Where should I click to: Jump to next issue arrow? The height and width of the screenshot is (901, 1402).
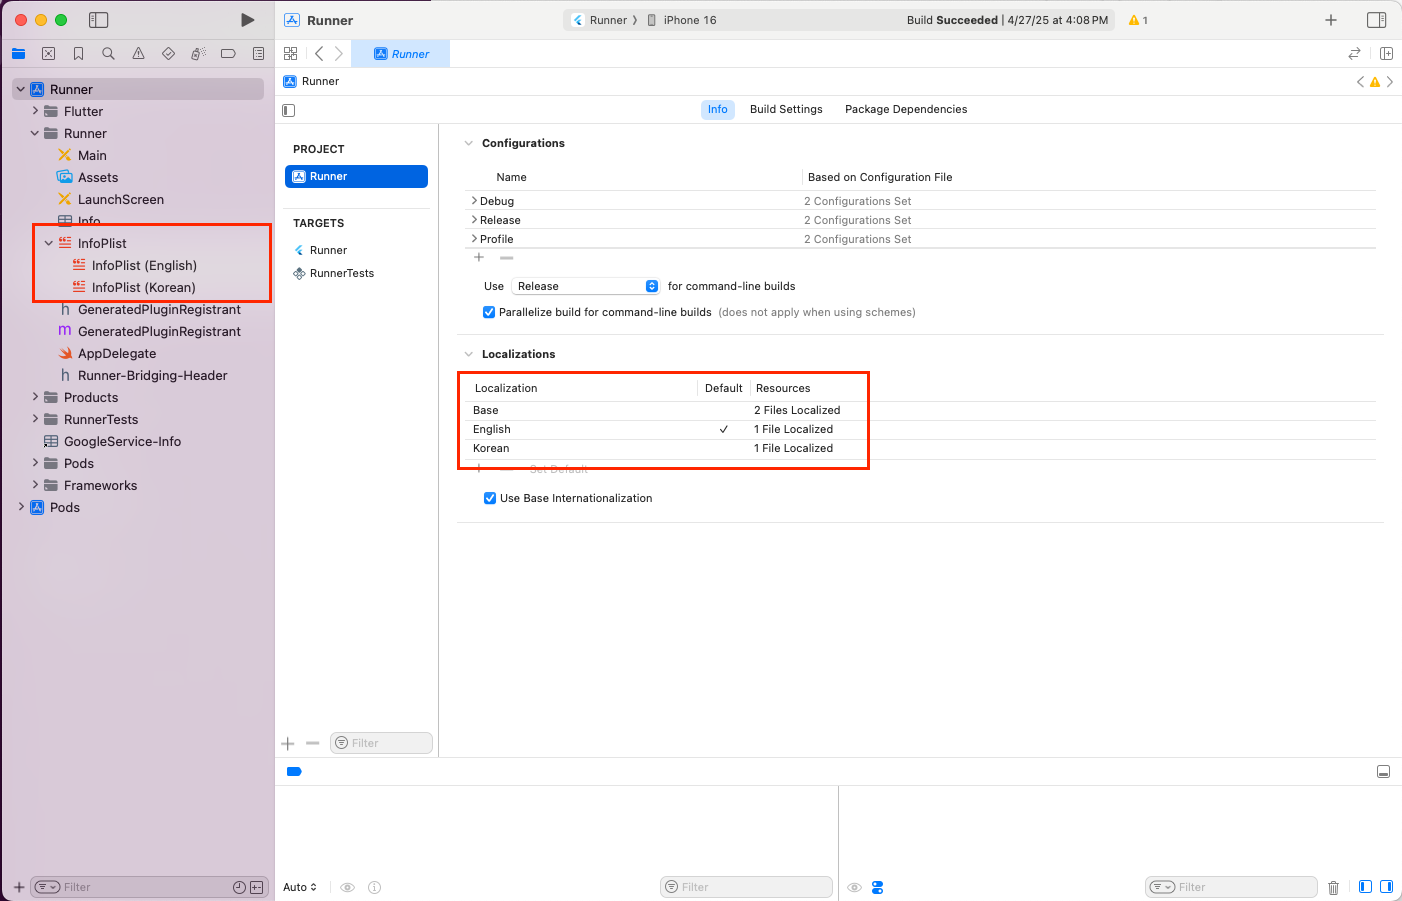1390,82
